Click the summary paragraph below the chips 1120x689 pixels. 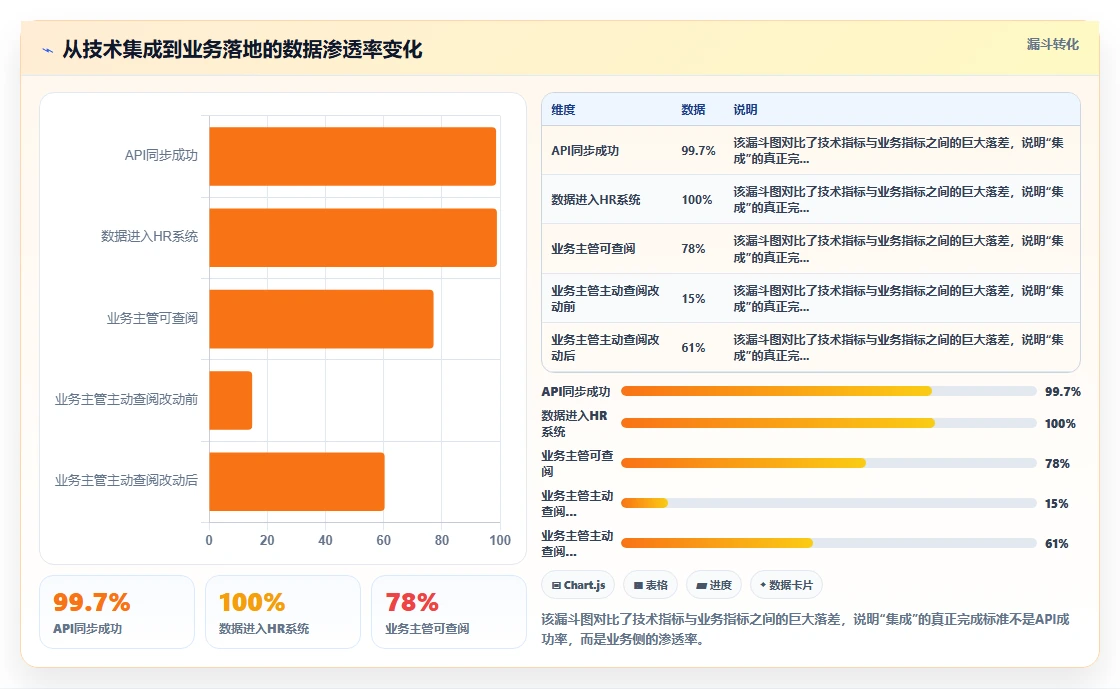point(806,629)
